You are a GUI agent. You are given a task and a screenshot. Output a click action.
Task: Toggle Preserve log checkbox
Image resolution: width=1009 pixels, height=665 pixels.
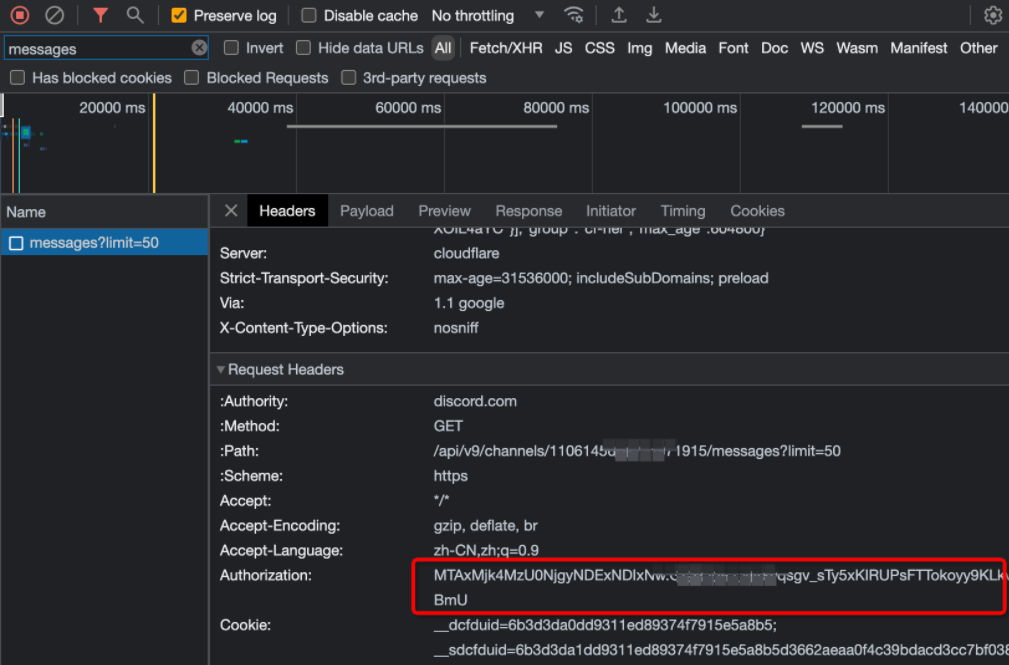179,15
